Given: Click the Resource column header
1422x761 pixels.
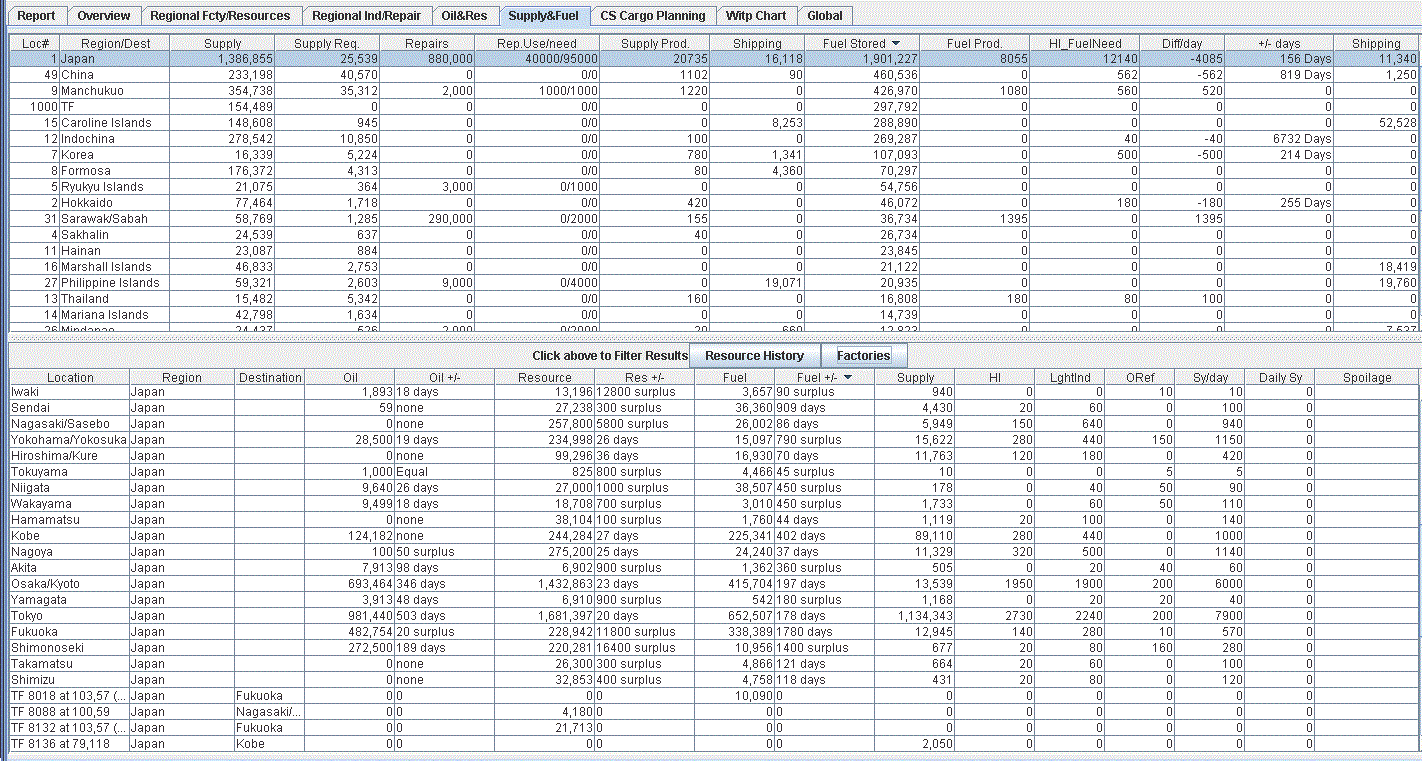Looking at the screenshot, I should pyautogui.click(x=545, y=378).
